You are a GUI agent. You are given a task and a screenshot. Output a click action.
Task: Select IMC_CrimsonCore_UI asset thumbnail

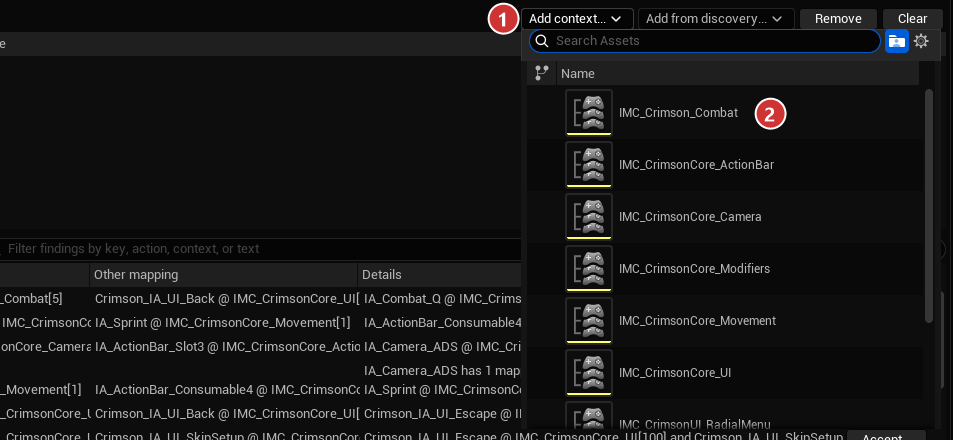coord(588,373)
